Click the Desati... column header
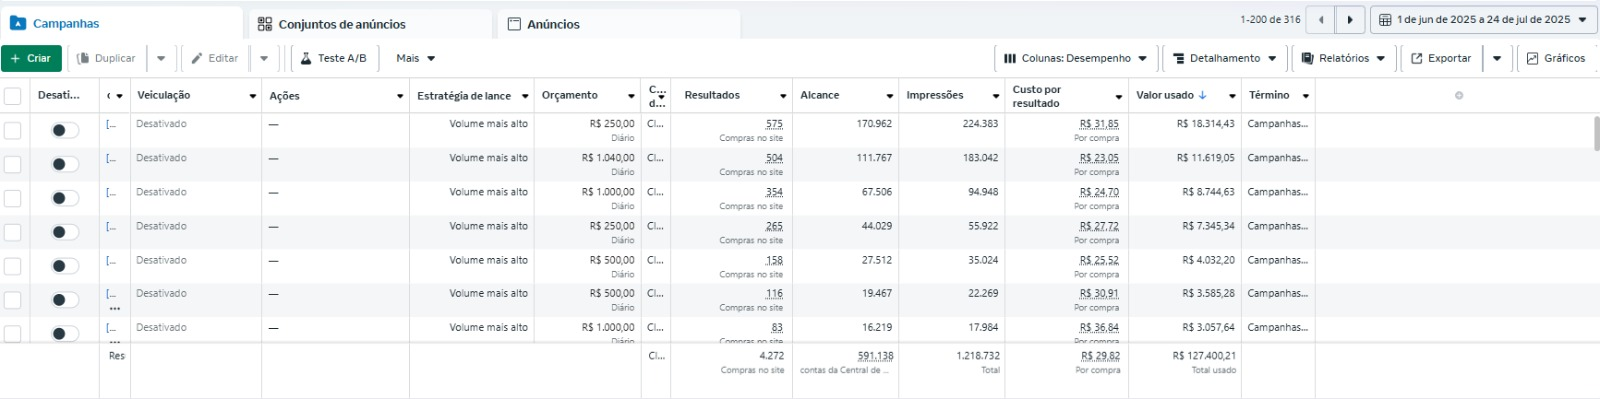The image size is (1600, 399). pyautogui.click(x=59, y=96)
